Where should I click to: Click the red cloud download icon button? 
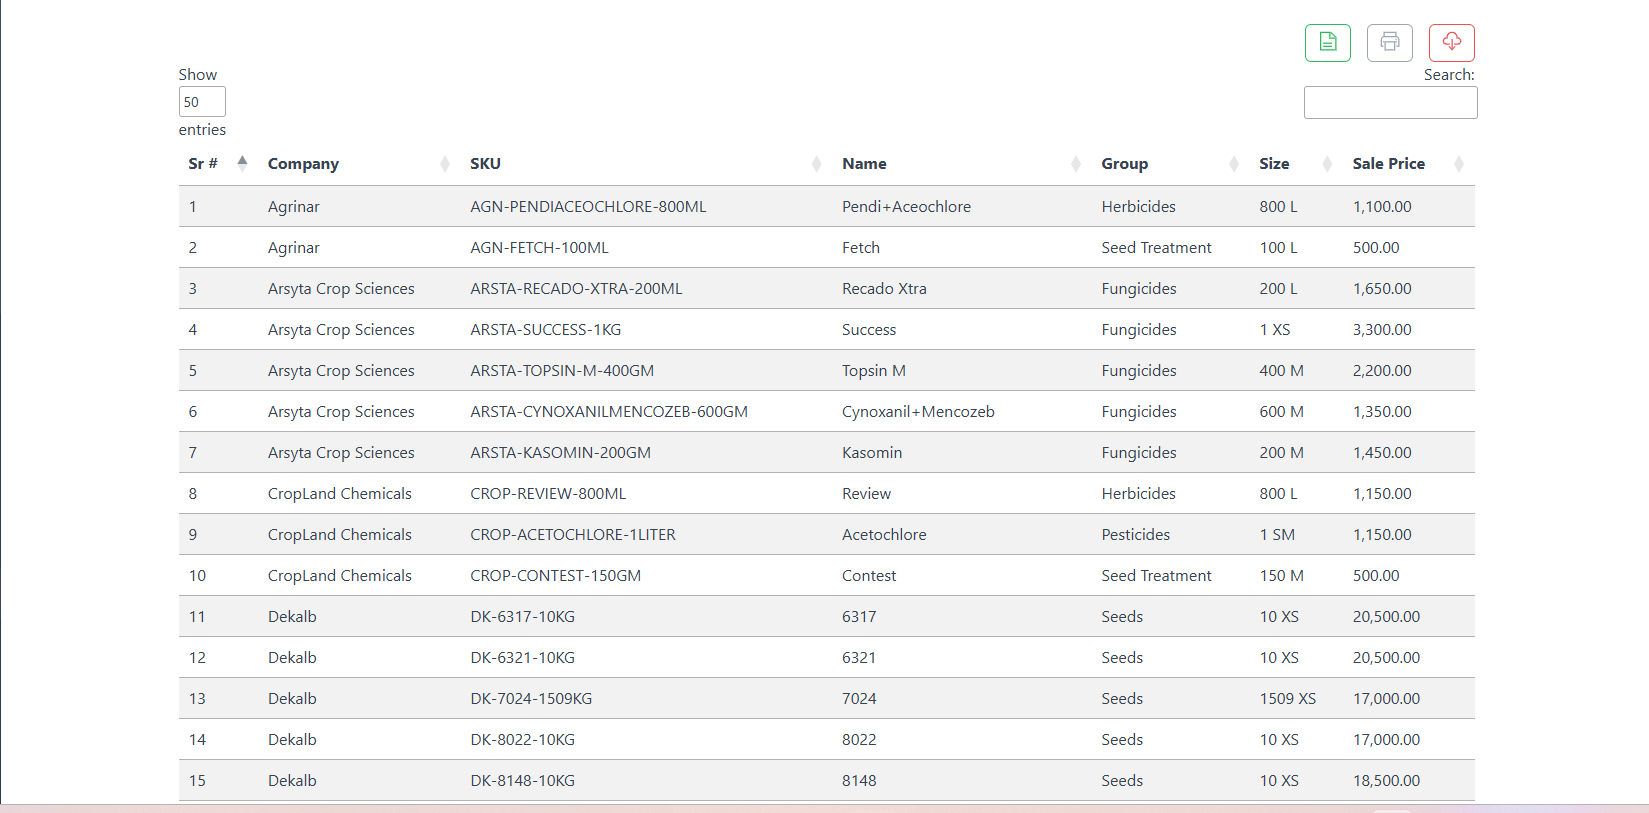point(1451,43)
